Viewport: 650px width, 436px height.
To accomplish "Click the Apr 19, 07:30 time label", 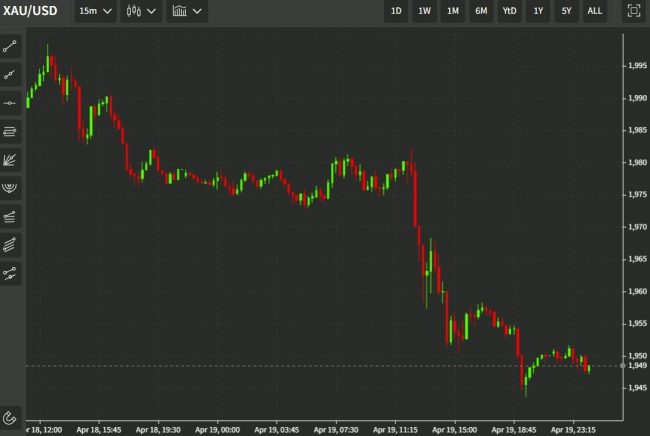I will 336,430.
